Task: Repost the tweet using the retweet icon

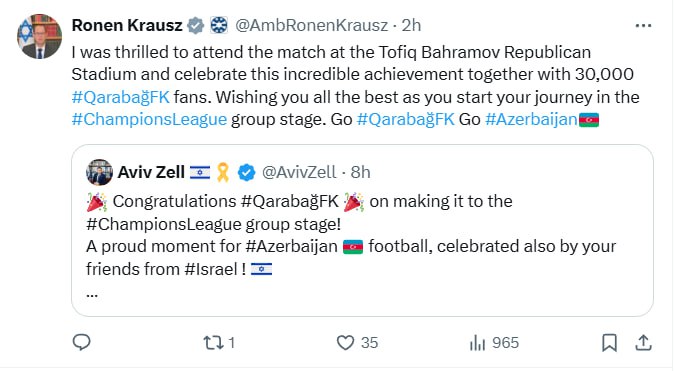Action: (x=213, y=343)
